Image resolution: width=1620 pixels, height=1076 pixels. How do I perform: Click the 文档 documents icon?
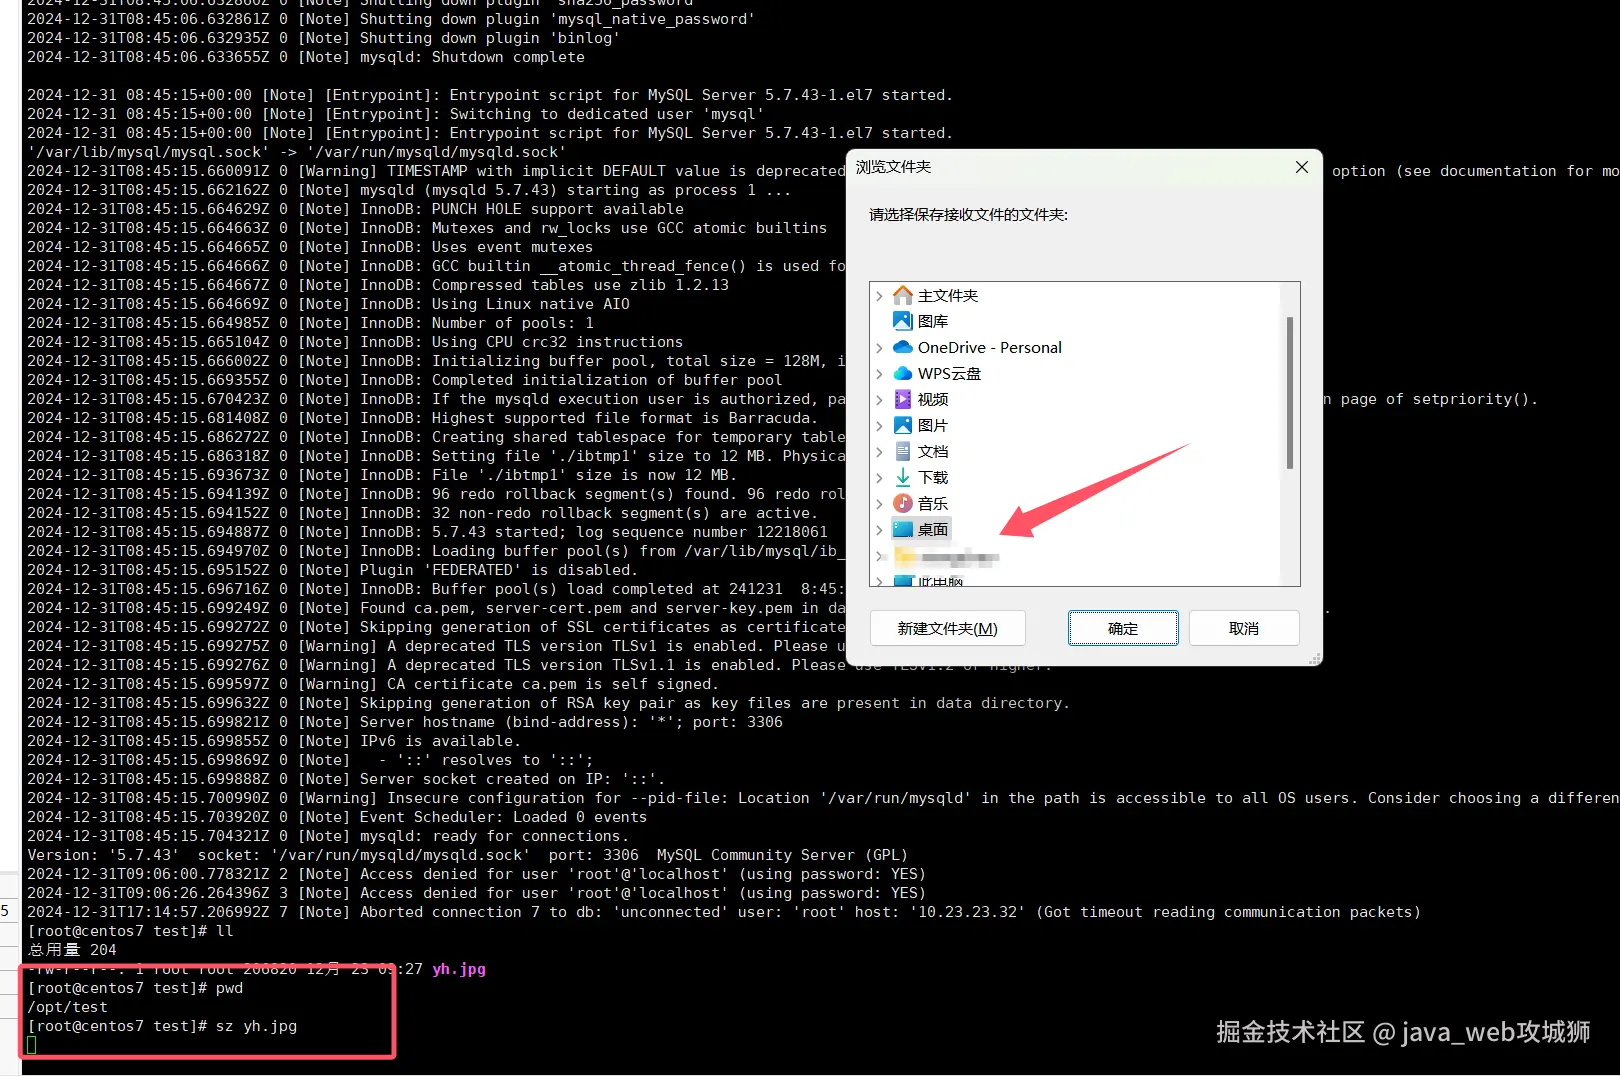903,451
